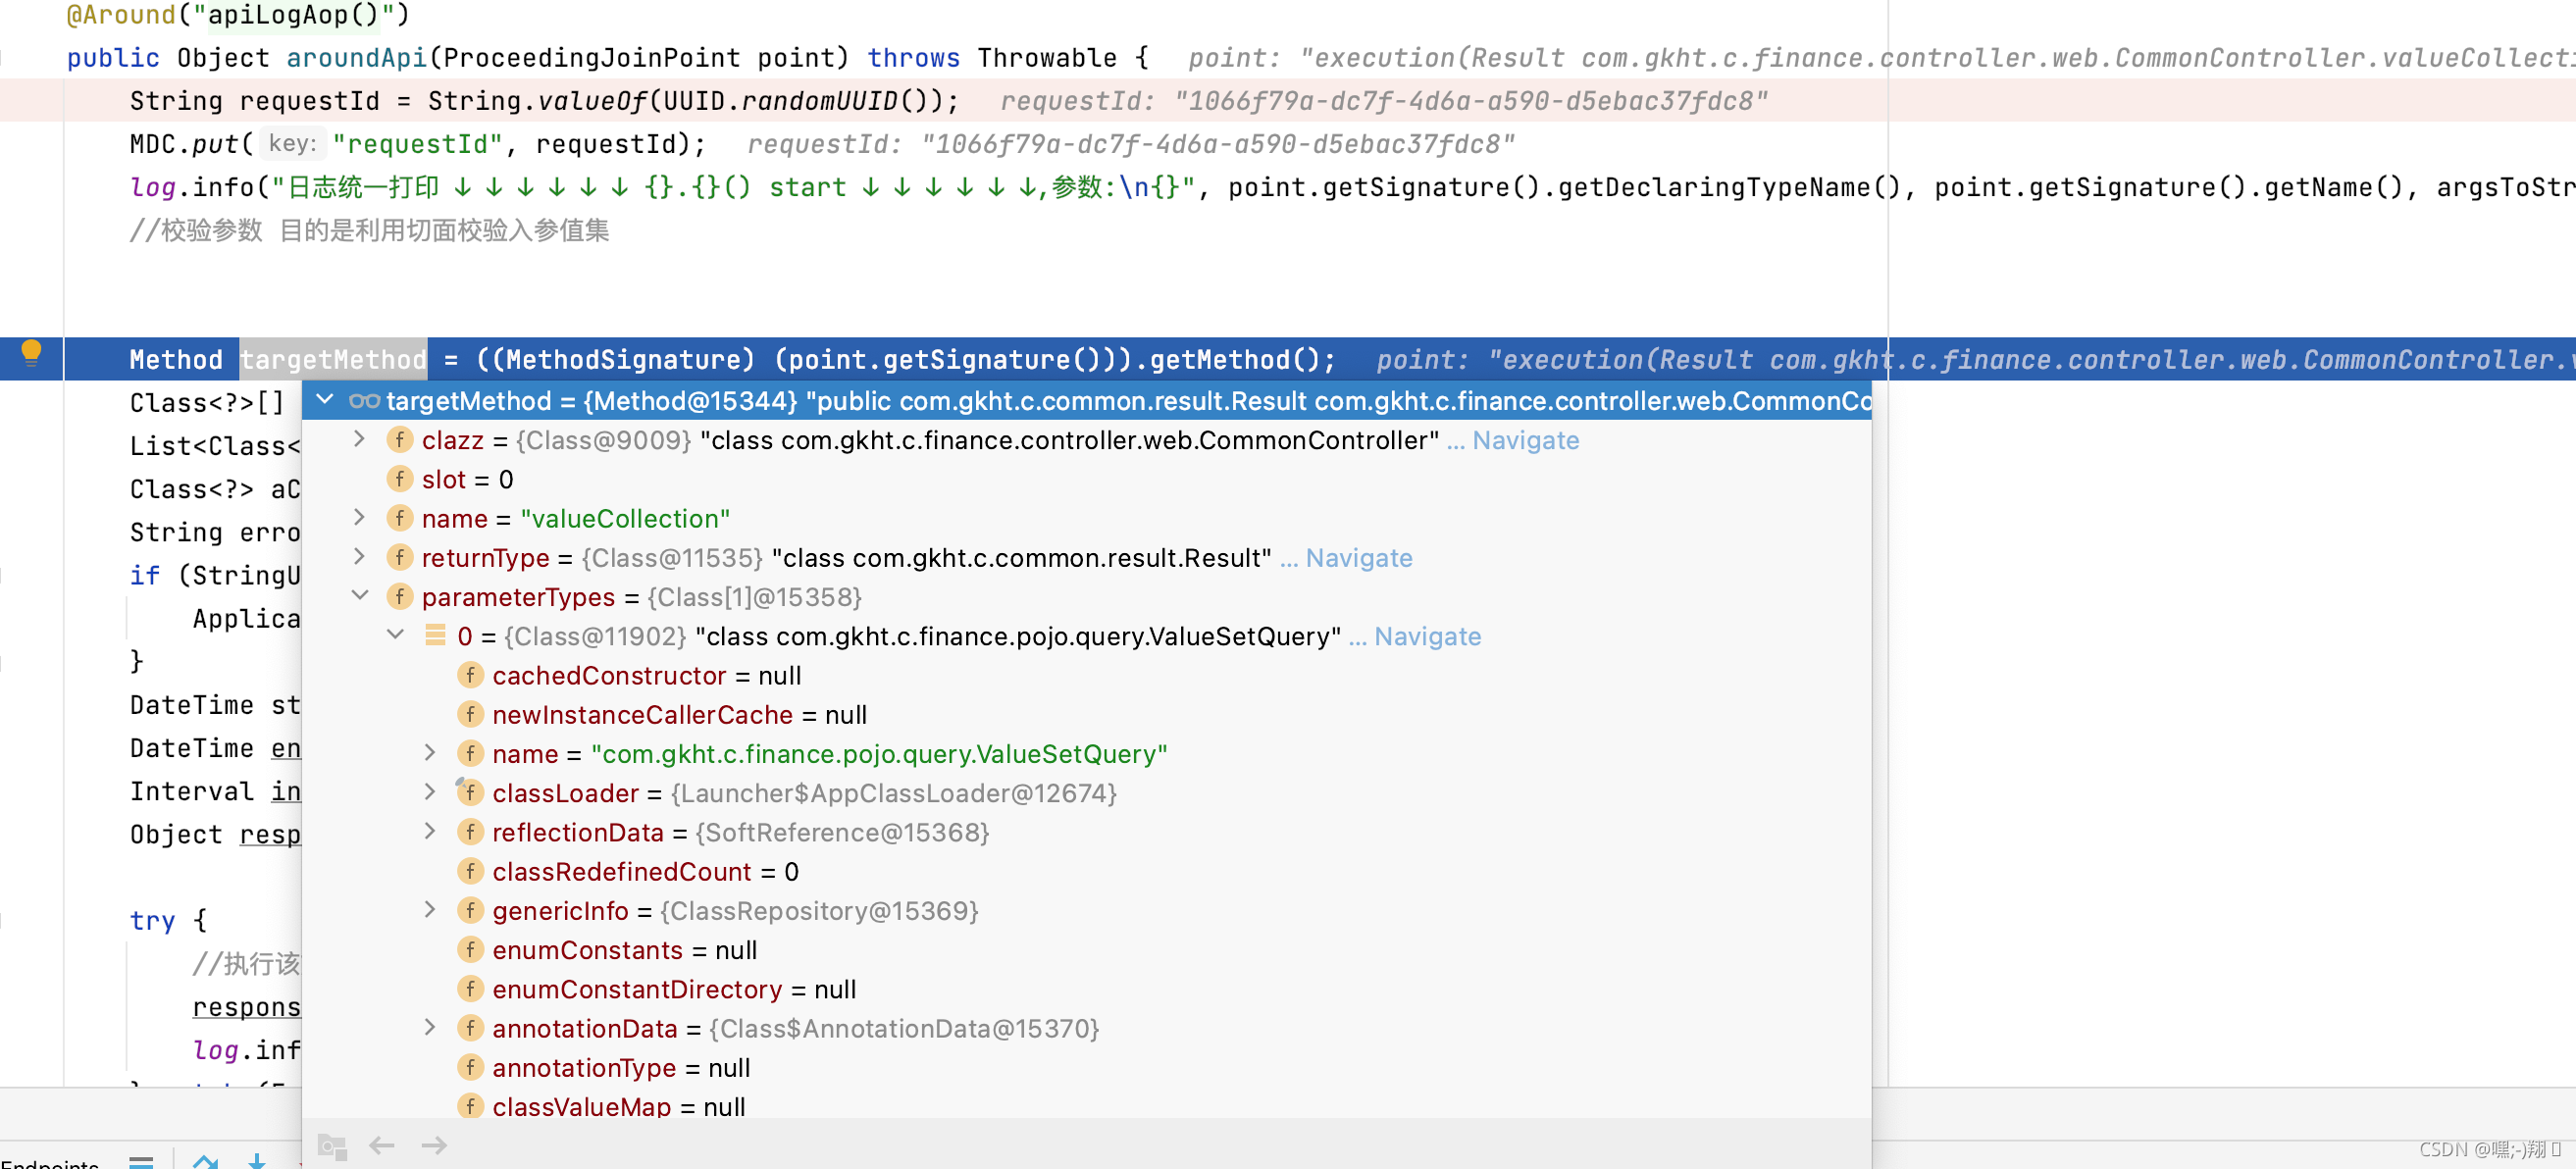Click the back arrow in popup toolbar
Viewport: 2576px width, 1169px height.
point(382,1146)
